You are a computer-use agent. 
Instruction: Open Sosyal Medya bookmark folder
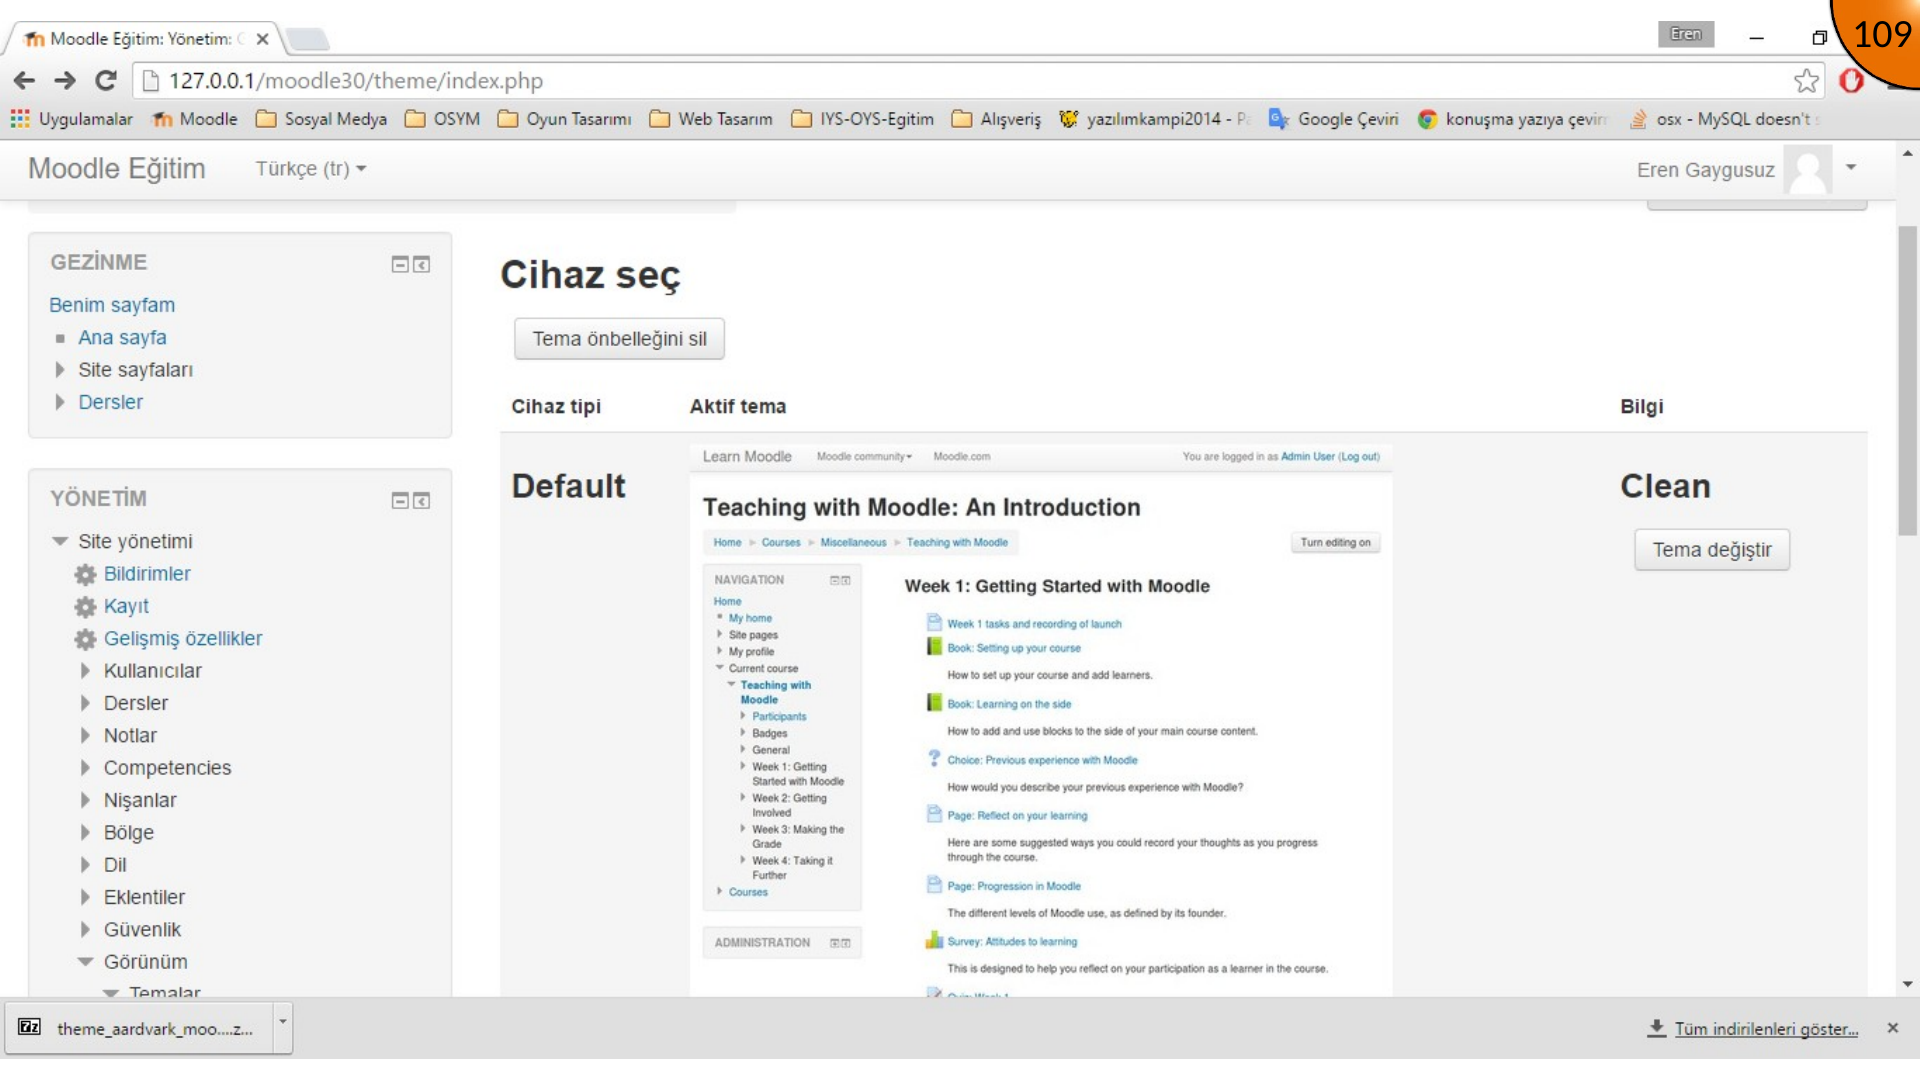click(321, 119)
